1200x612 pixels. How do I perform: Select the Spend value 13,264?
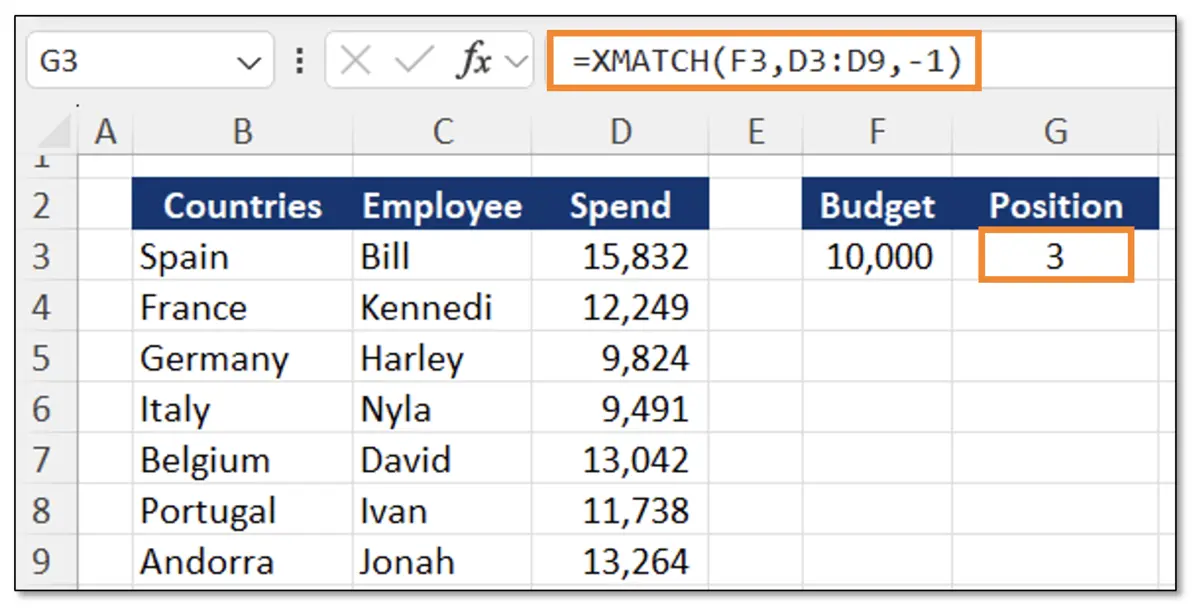click(621, 562)
